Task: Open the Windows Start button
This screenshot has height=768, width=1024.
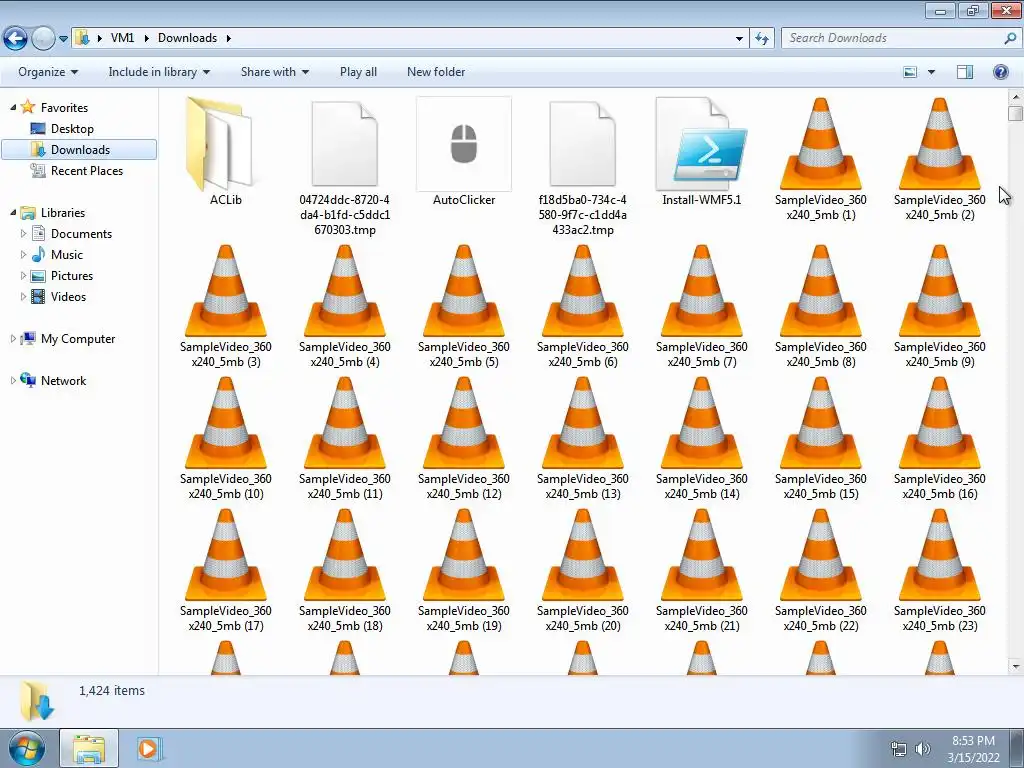Action: (x=27, y=748)
